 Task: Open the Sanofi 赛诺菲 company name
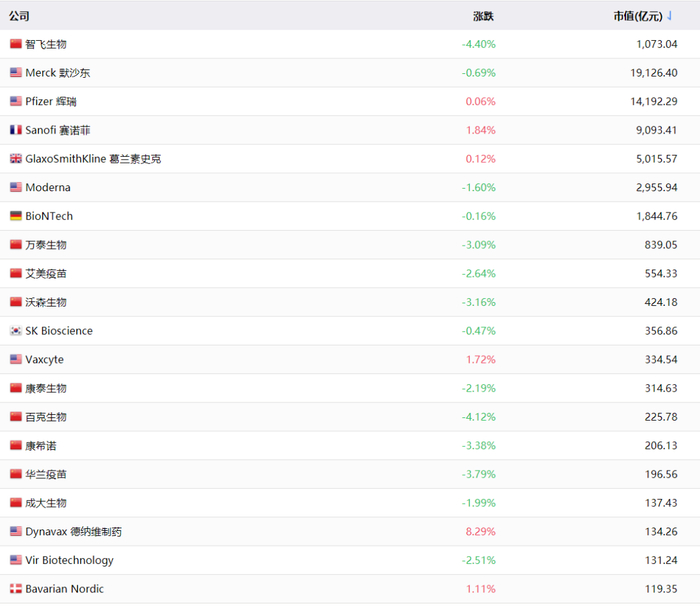pyautogui.click(x=58, y=130)
